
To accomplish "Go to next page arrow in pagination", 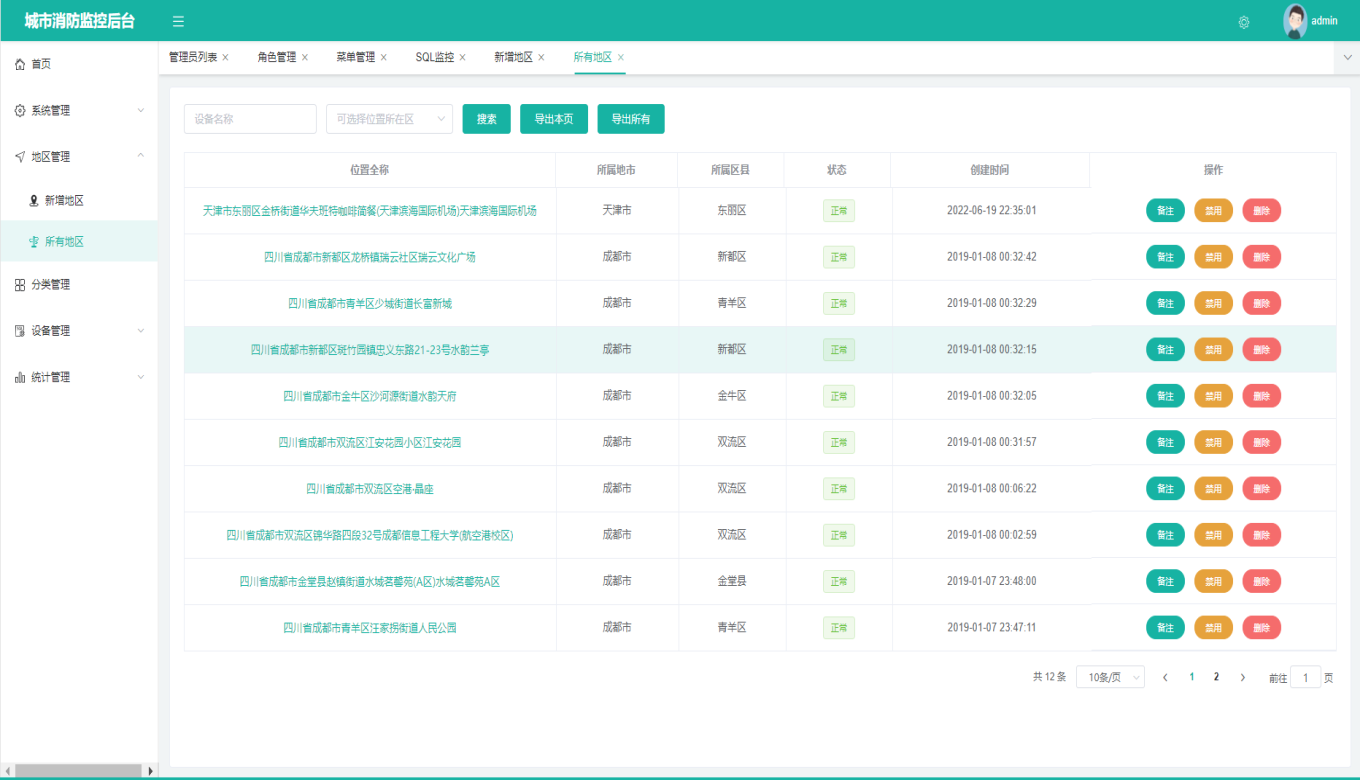I will 1243,677.
